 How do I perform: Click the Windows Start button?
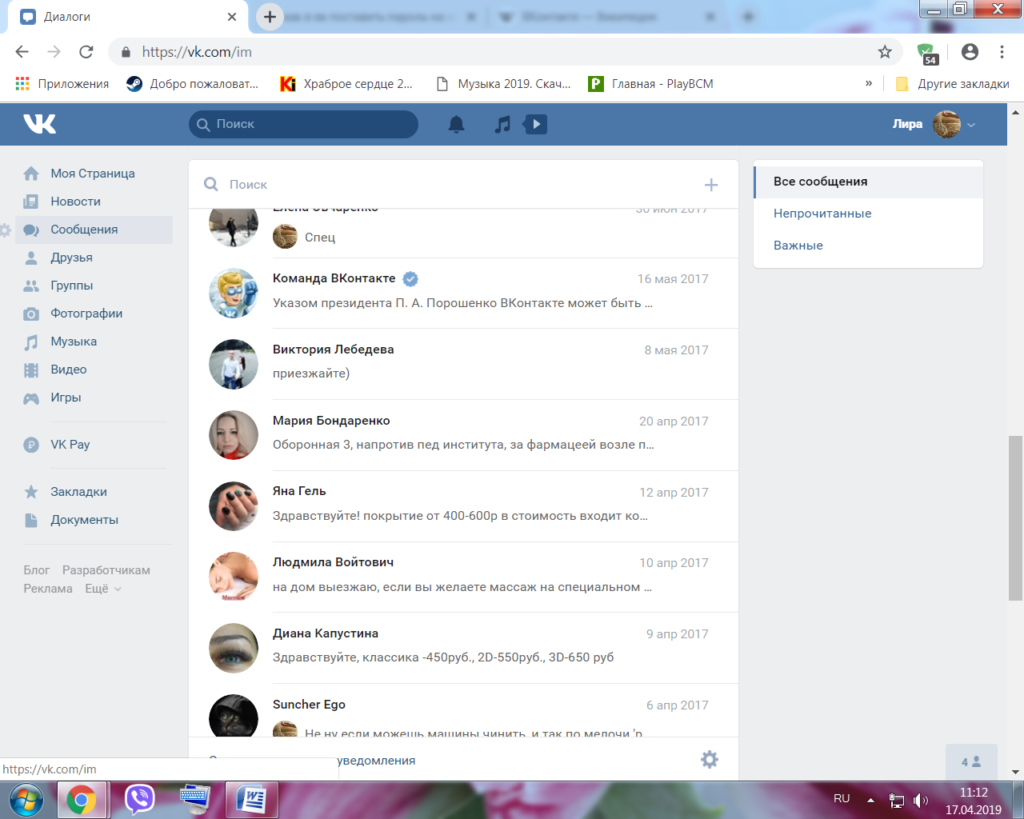pyautogui.click(x=26, y=799)
